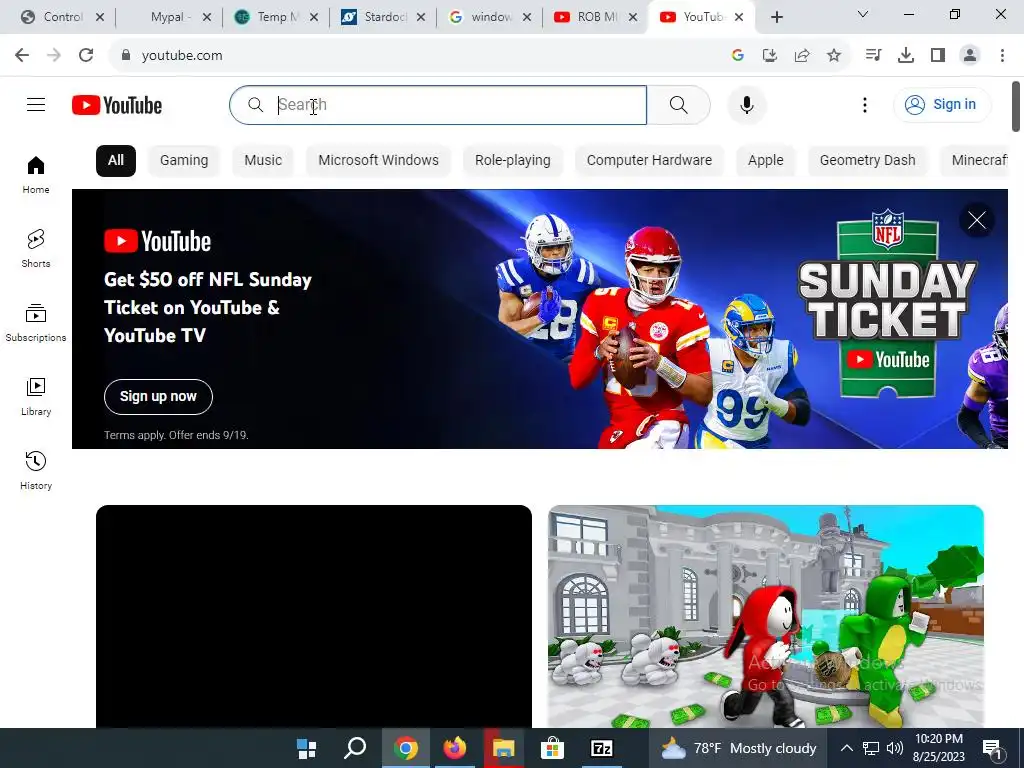The image size is (1024, 768).
Task: Close the NFL Sunday Ticket banner
Action: (977, 220)
